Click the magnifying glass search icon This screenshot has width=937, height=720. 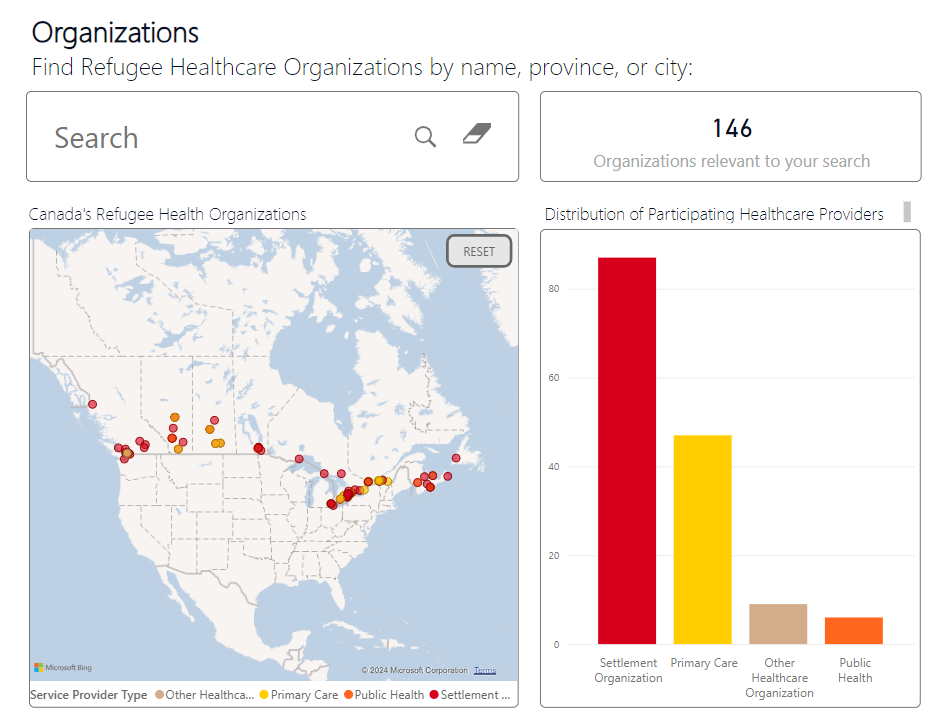[x=425, y=137]
